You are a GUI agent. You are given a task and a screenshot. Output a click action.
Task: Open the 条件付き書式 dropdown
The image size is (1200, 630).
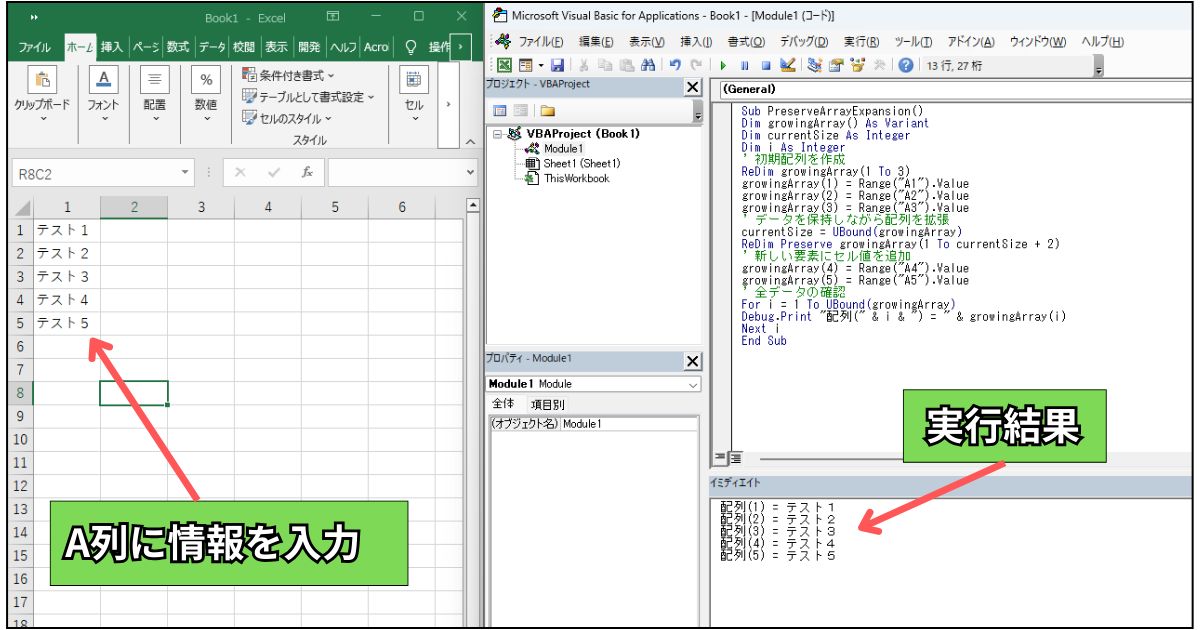click(x=332, y=75)
